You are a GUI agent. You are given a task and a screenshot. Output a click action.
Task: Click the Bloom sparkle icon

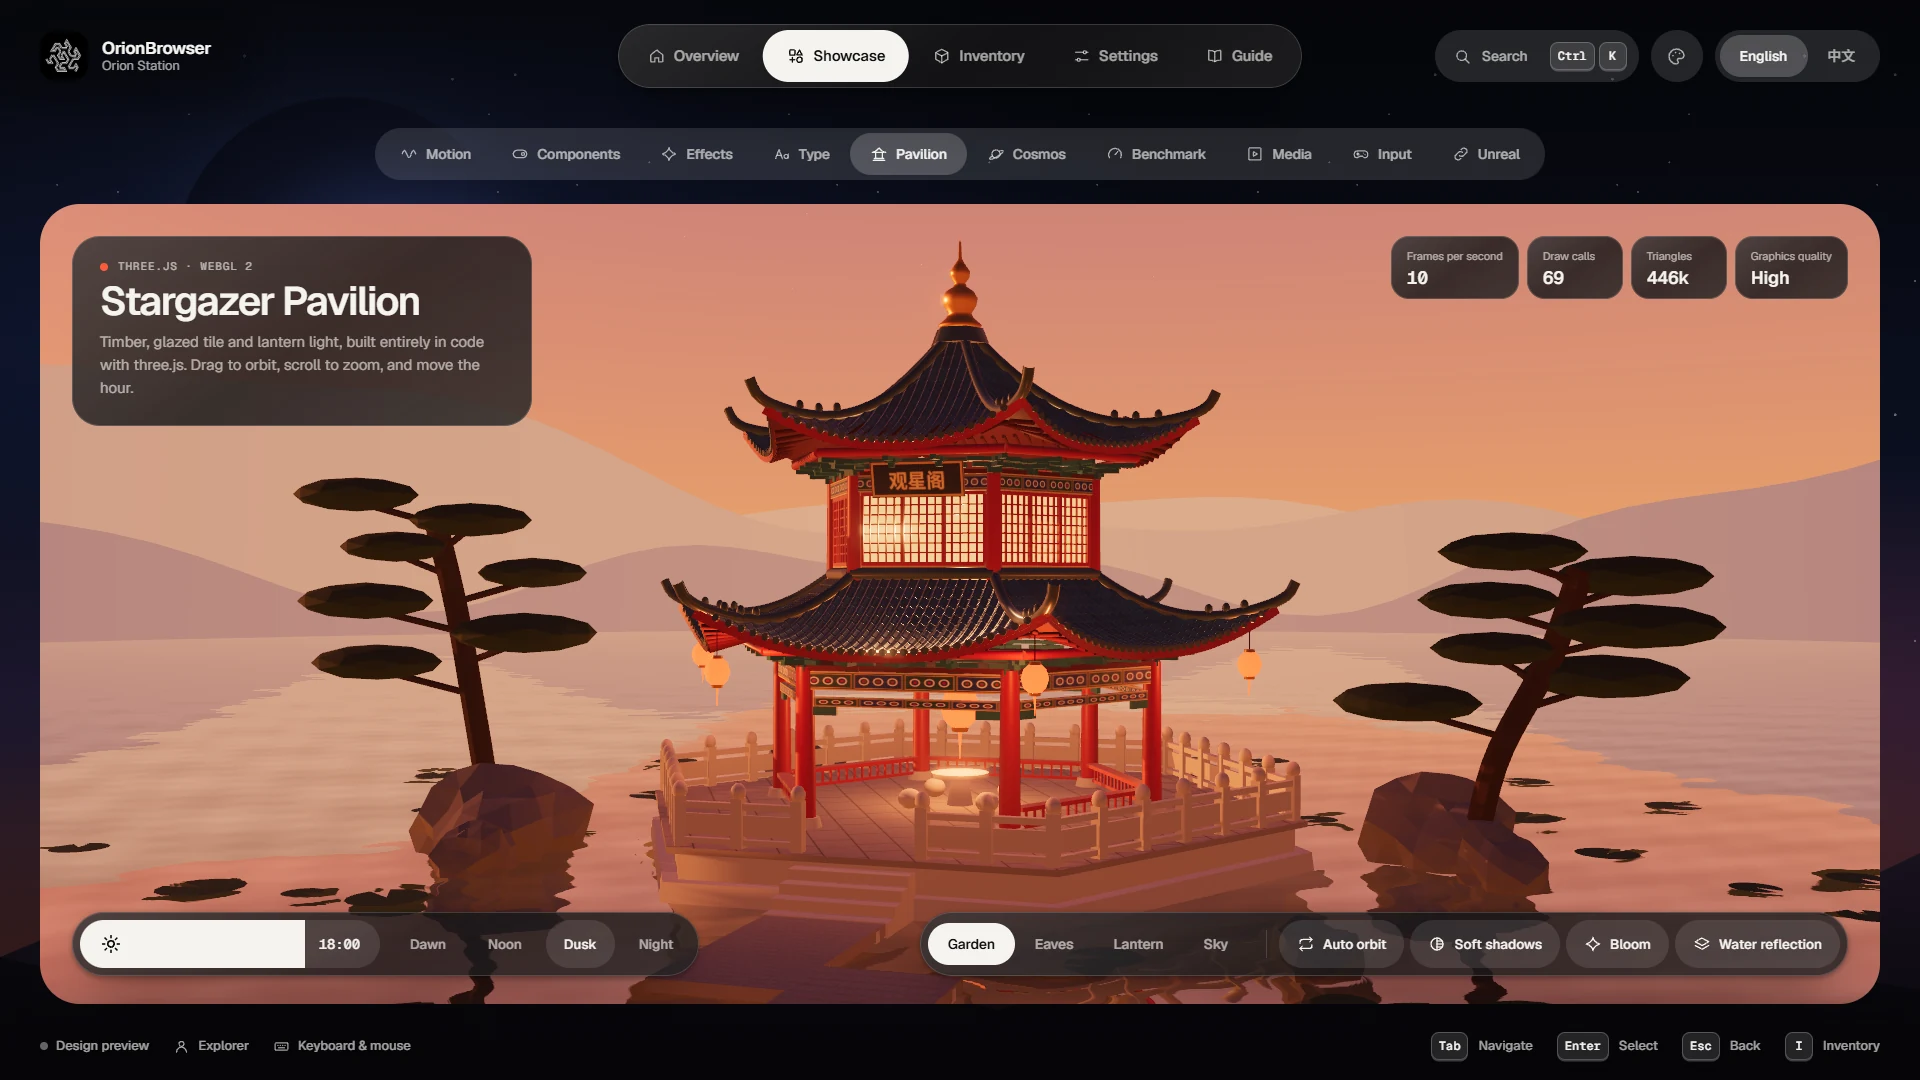[x=1593, y=944]
